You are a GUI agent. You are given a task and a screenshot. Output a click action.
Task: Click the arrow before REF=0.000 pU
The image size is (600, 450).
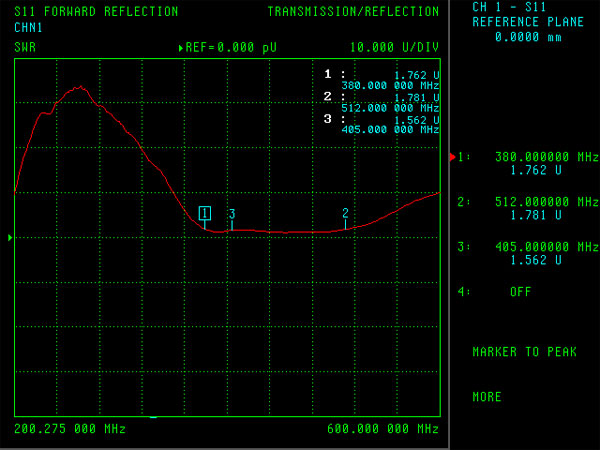click(181, 48)
